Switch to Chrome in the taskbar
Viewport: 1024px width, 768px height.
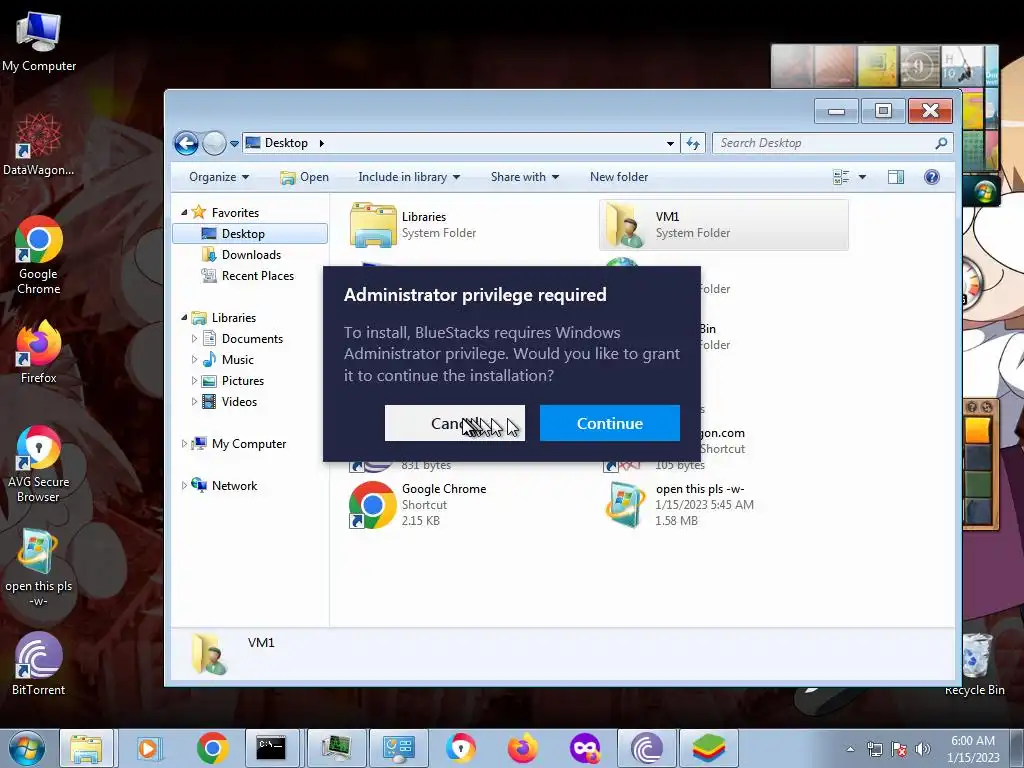pyautogui.click(x=212, y=748)
